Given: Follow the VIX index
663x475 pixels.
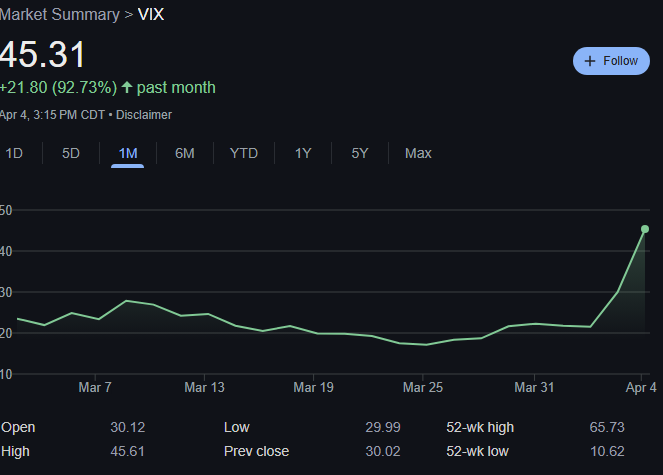Looking at the screenshot, I should click(611, 61).
